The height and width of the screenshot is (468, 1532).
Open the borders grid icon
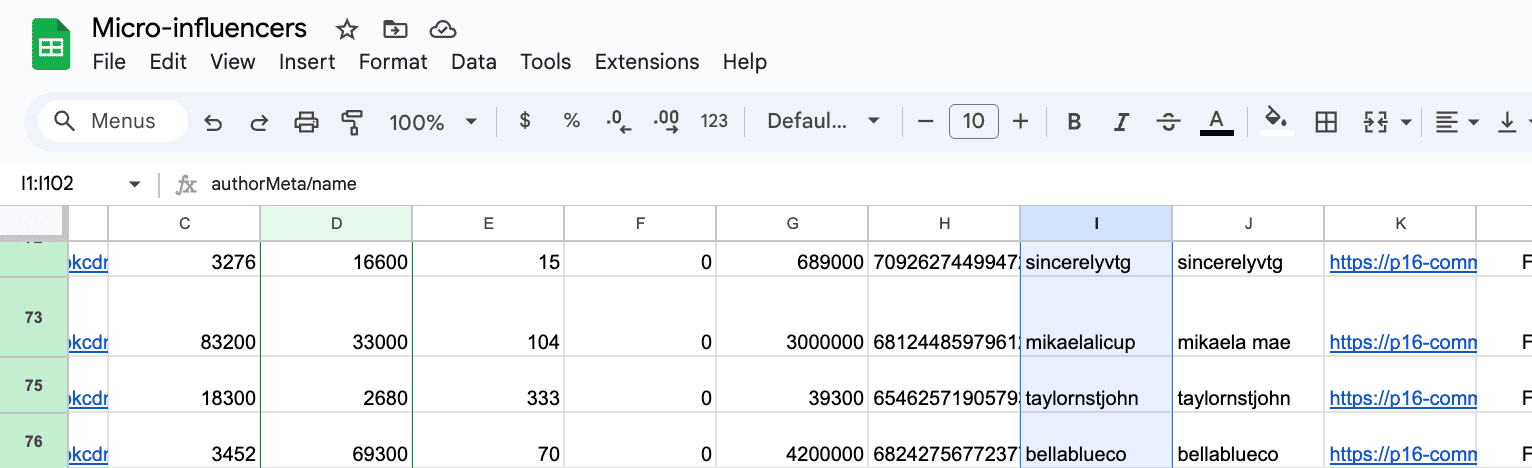tap(1326, 122)
